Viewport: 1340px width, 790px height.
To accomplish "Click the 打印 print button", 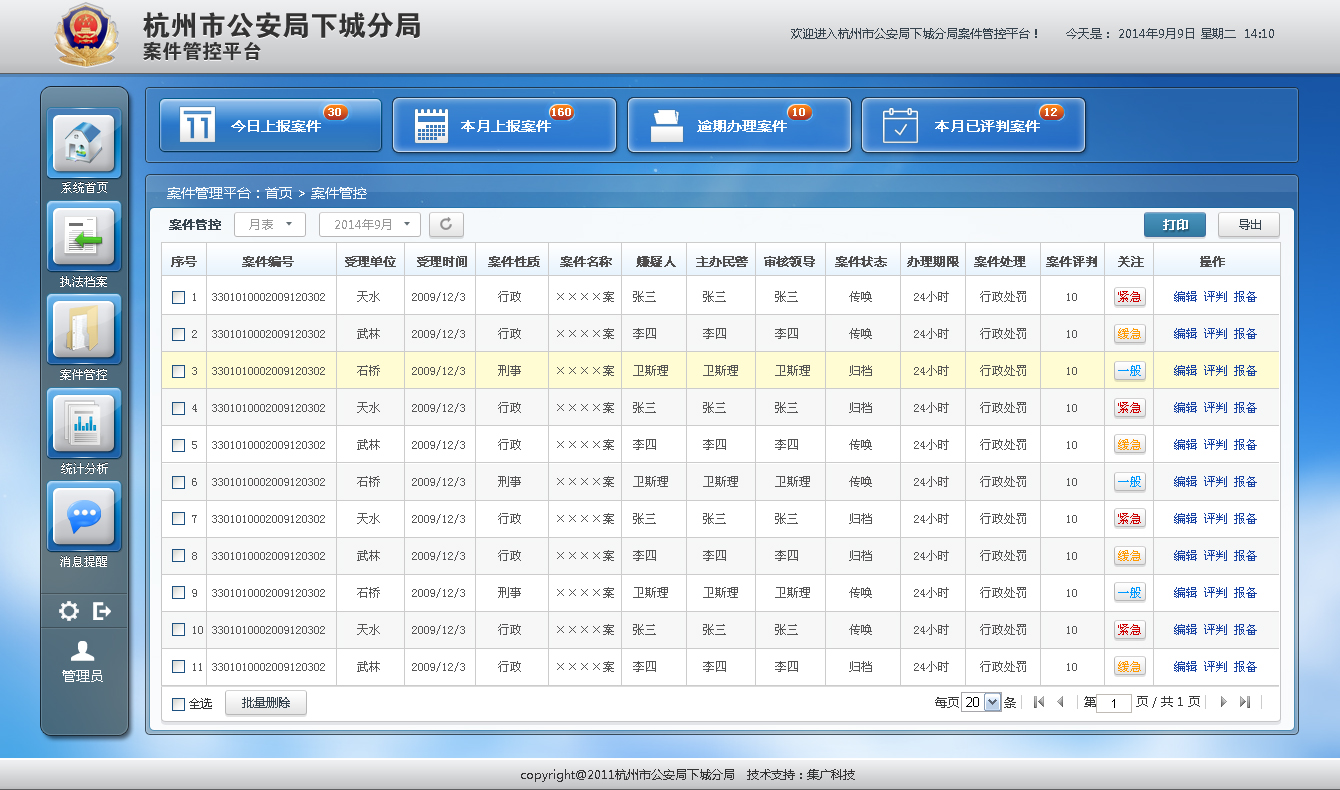I will click(1175, 225).
